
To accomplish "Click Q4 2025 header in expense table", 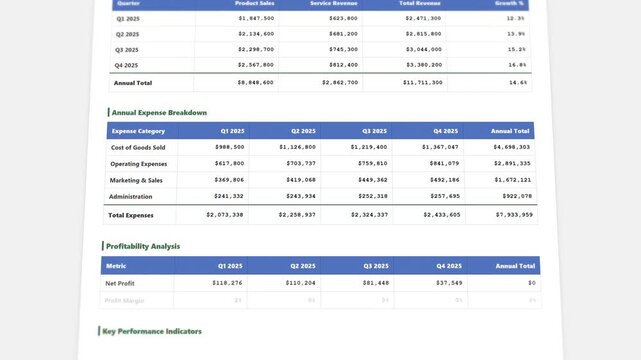I will click(446, 131).
